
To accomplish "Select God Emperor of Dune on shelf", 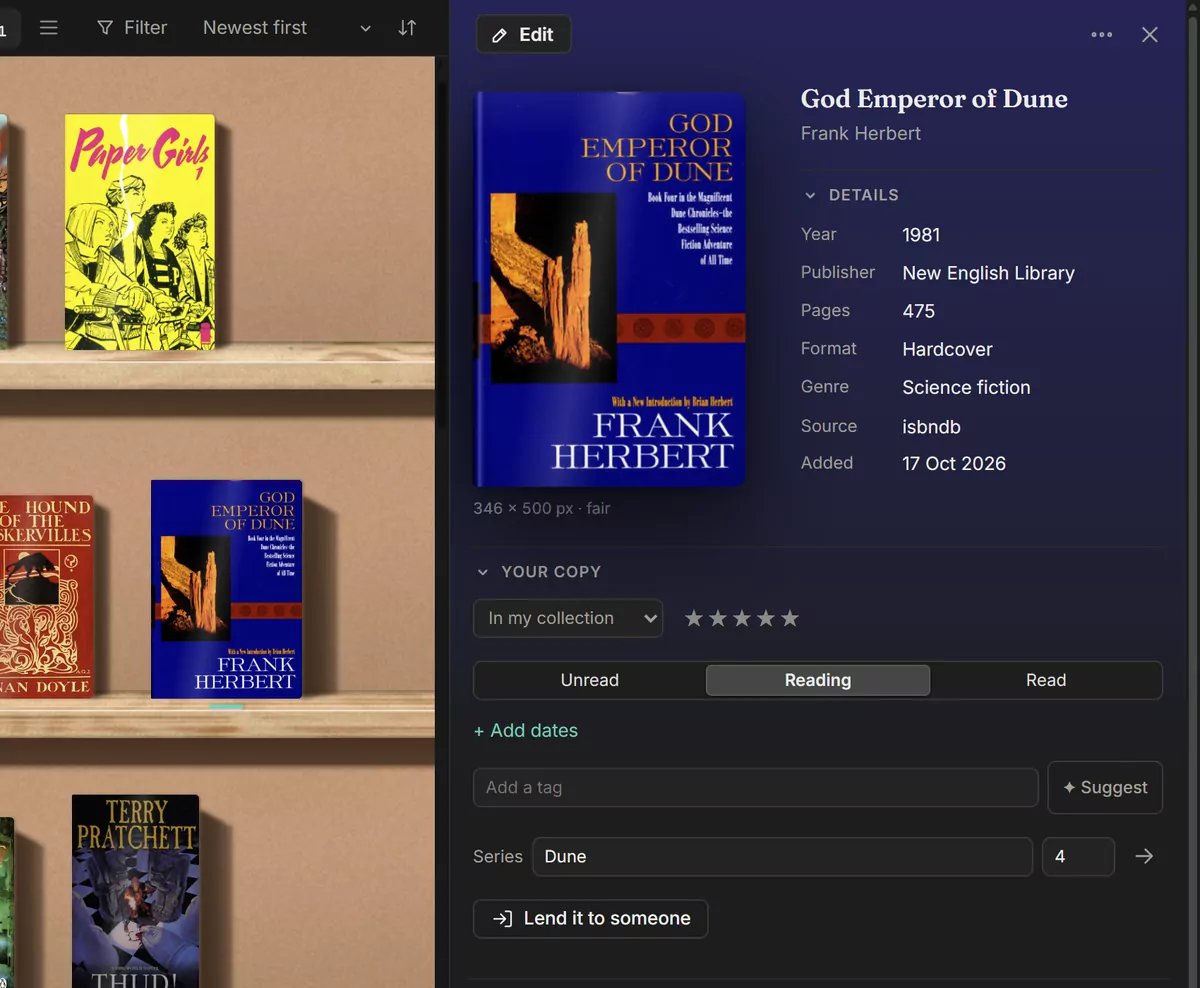I will tap(227, 589).
